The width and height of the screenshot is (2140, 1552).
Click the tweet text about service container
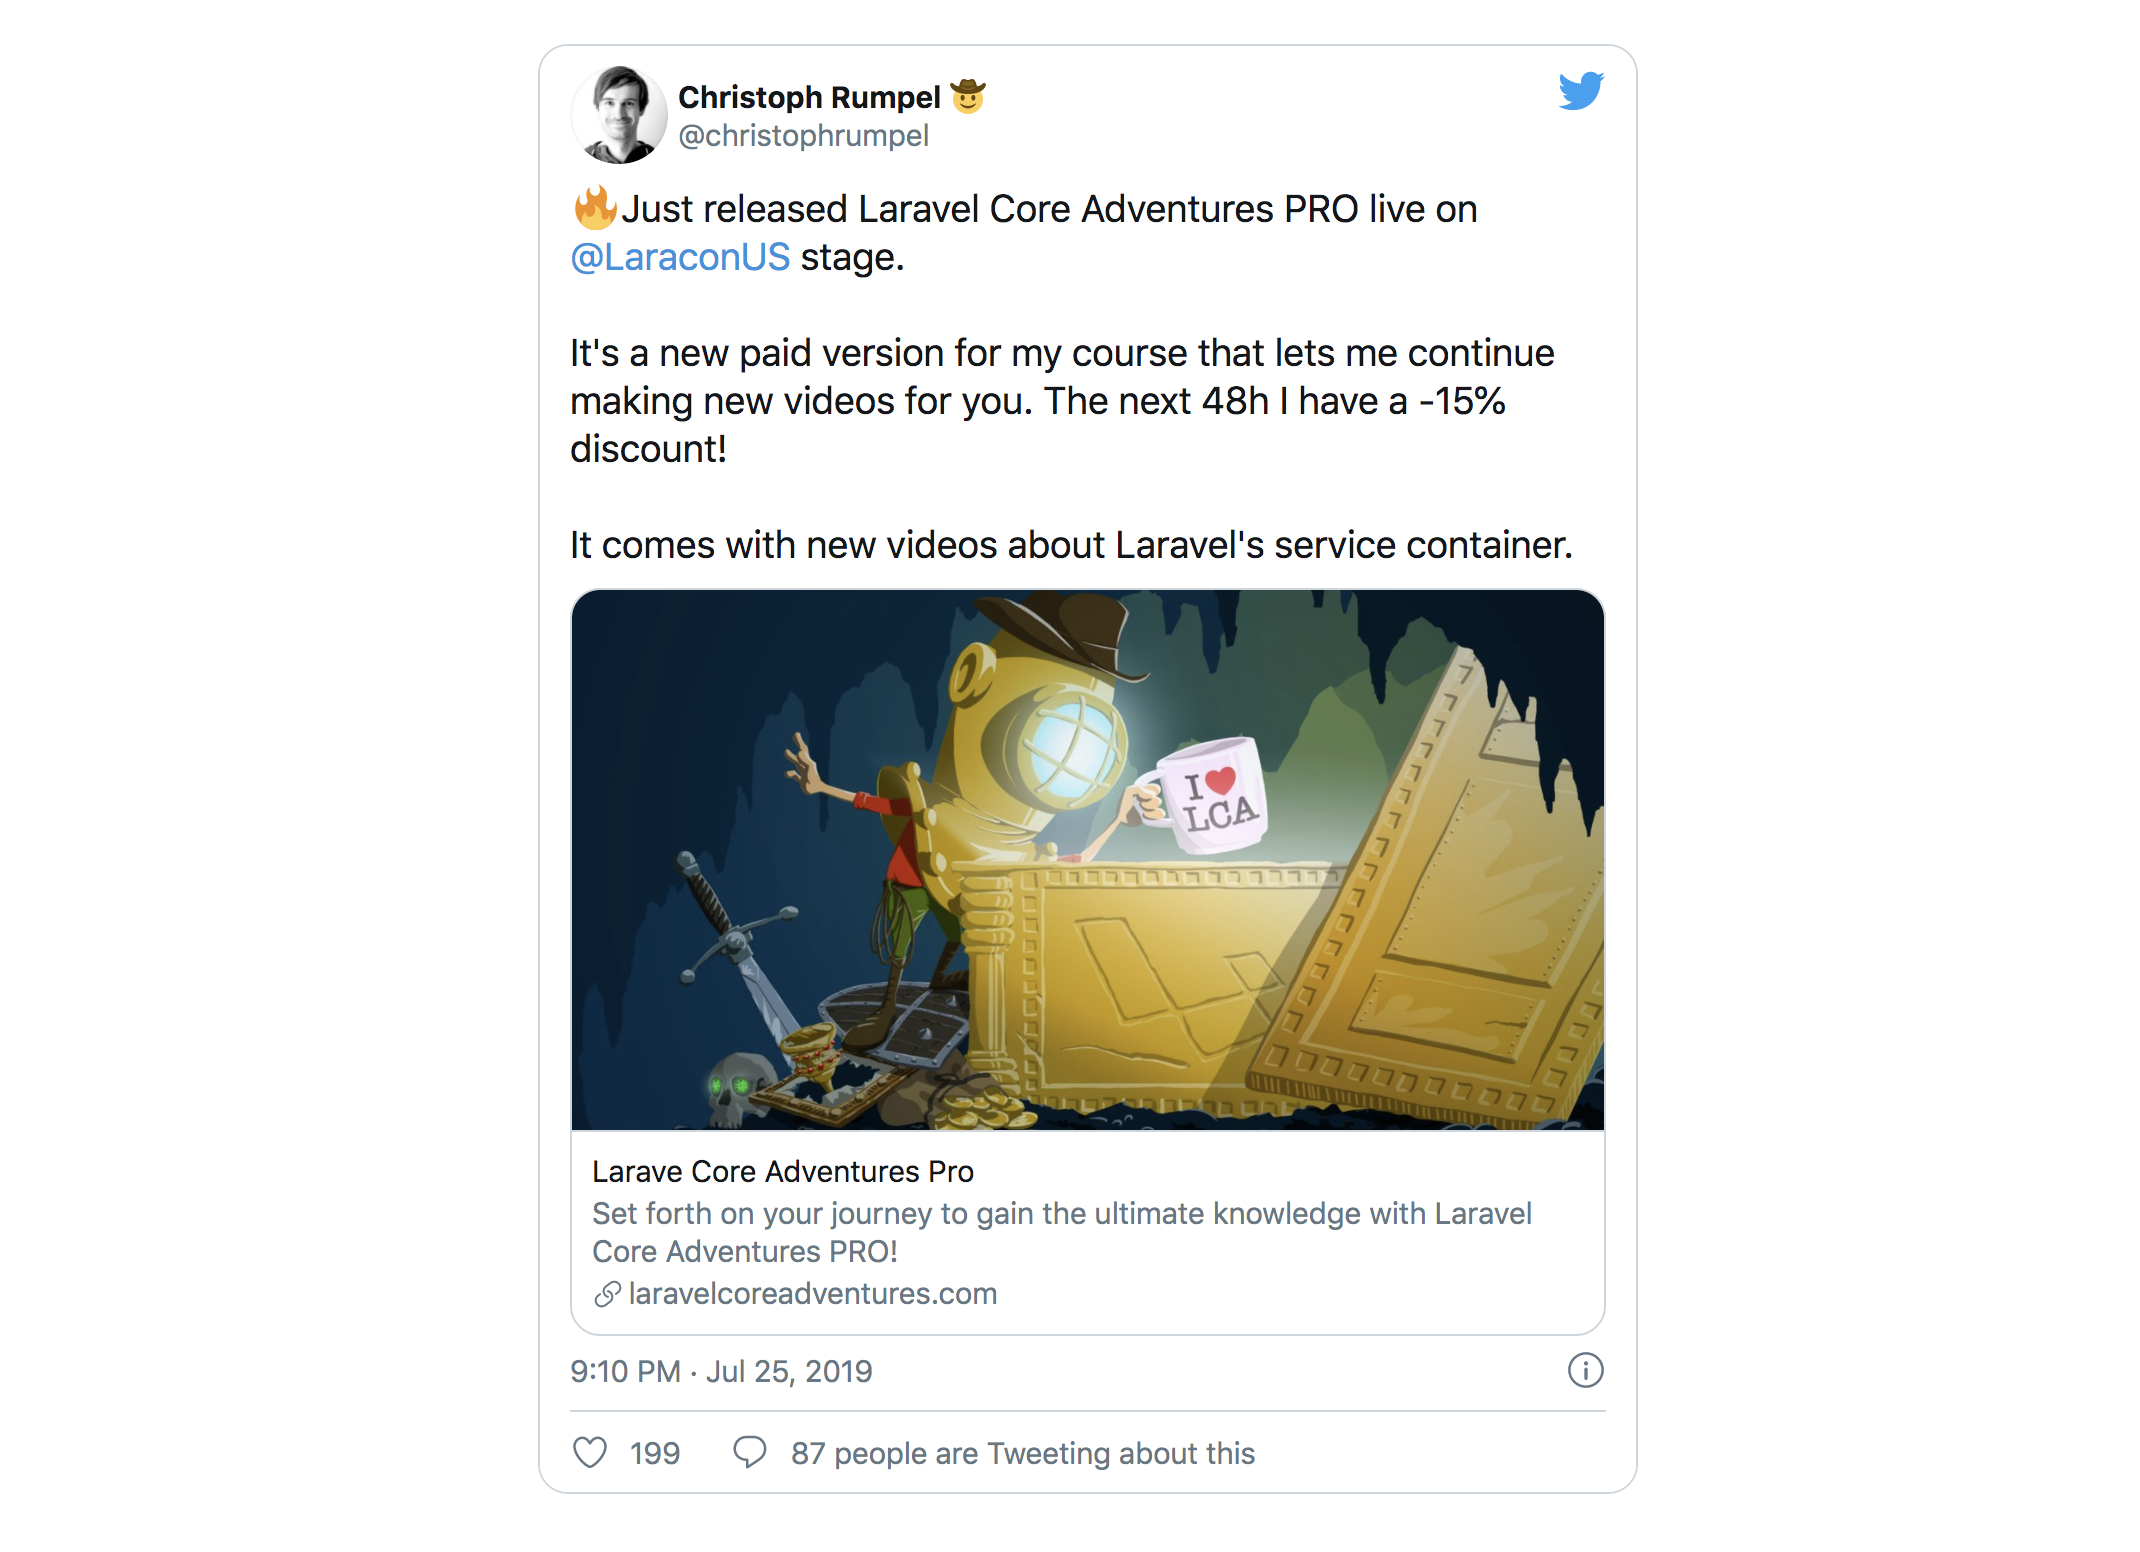click(x=1071, y=545)
